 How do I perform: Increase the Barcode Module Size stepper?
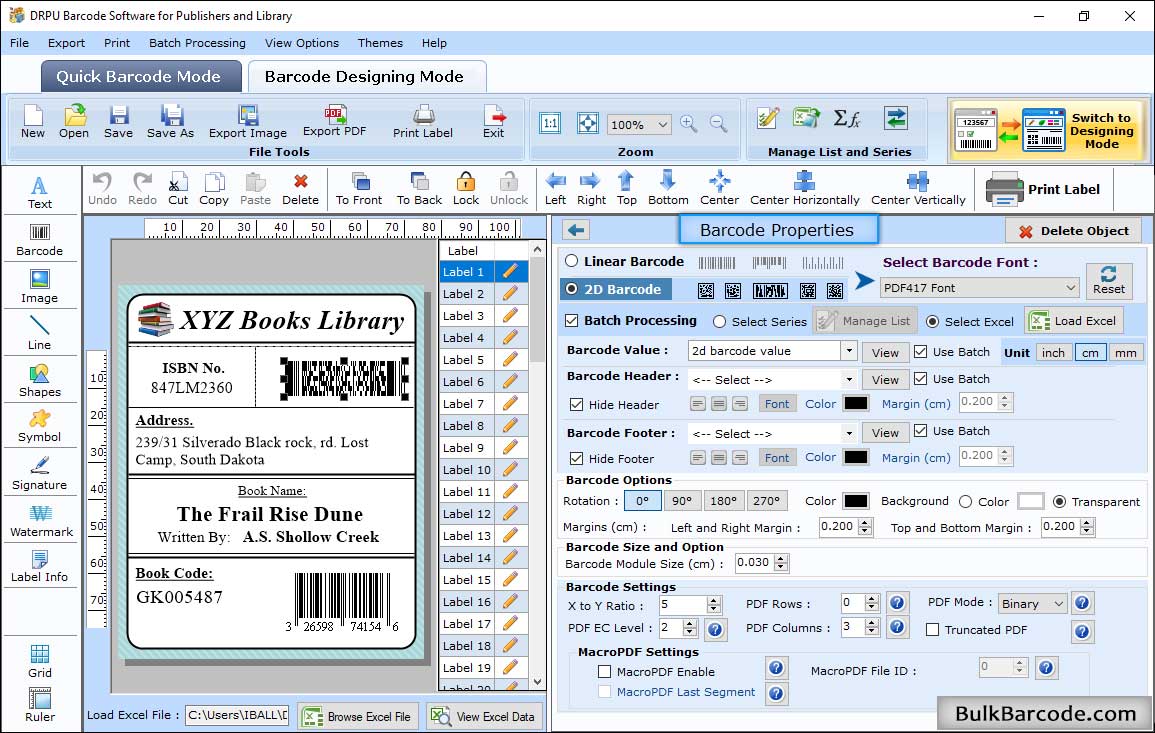[781, 558]
